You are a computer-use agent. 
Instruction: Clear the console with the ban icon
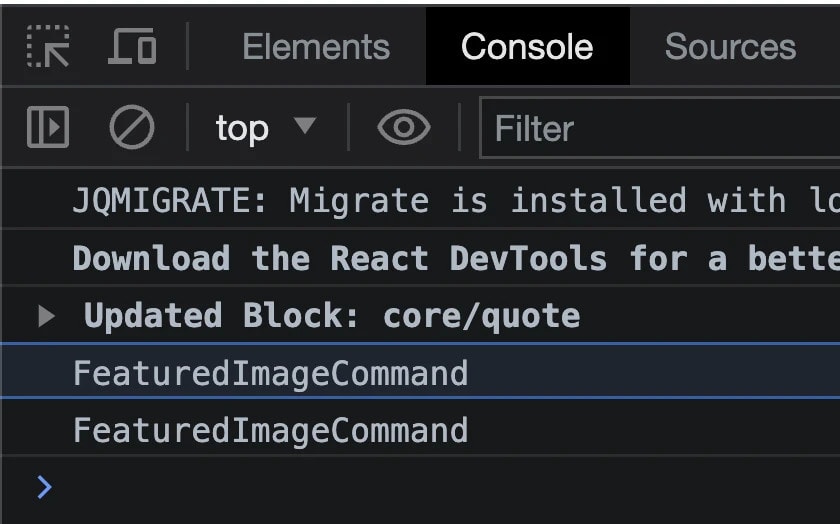(132, 127)
